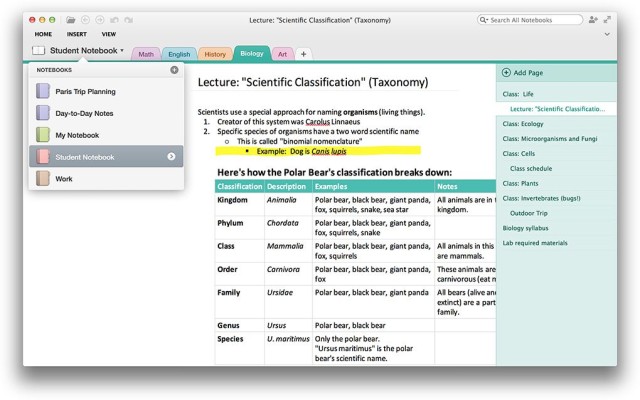The image size is (640, 400).
Task: Expand the ribbon using the chevron
Action: [x=609, y=34]
